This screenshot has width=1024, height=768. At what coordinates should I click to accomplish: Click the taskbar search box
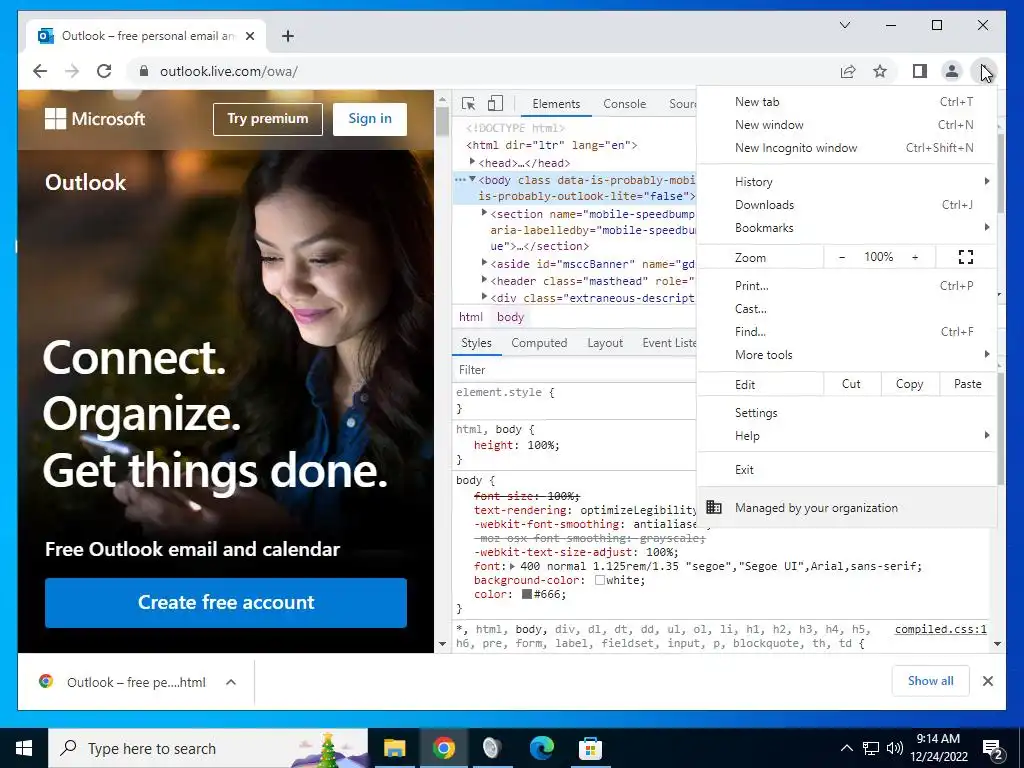point(208,748)
